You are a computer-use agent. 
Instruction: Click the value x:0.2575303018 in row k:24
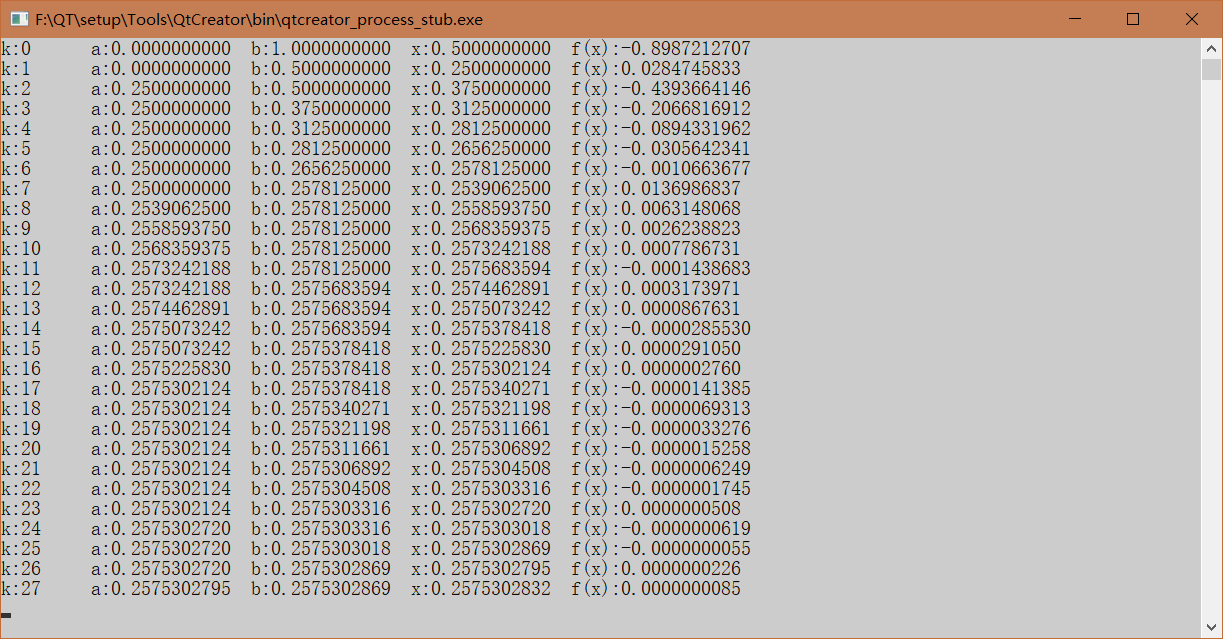click(481, 529)
